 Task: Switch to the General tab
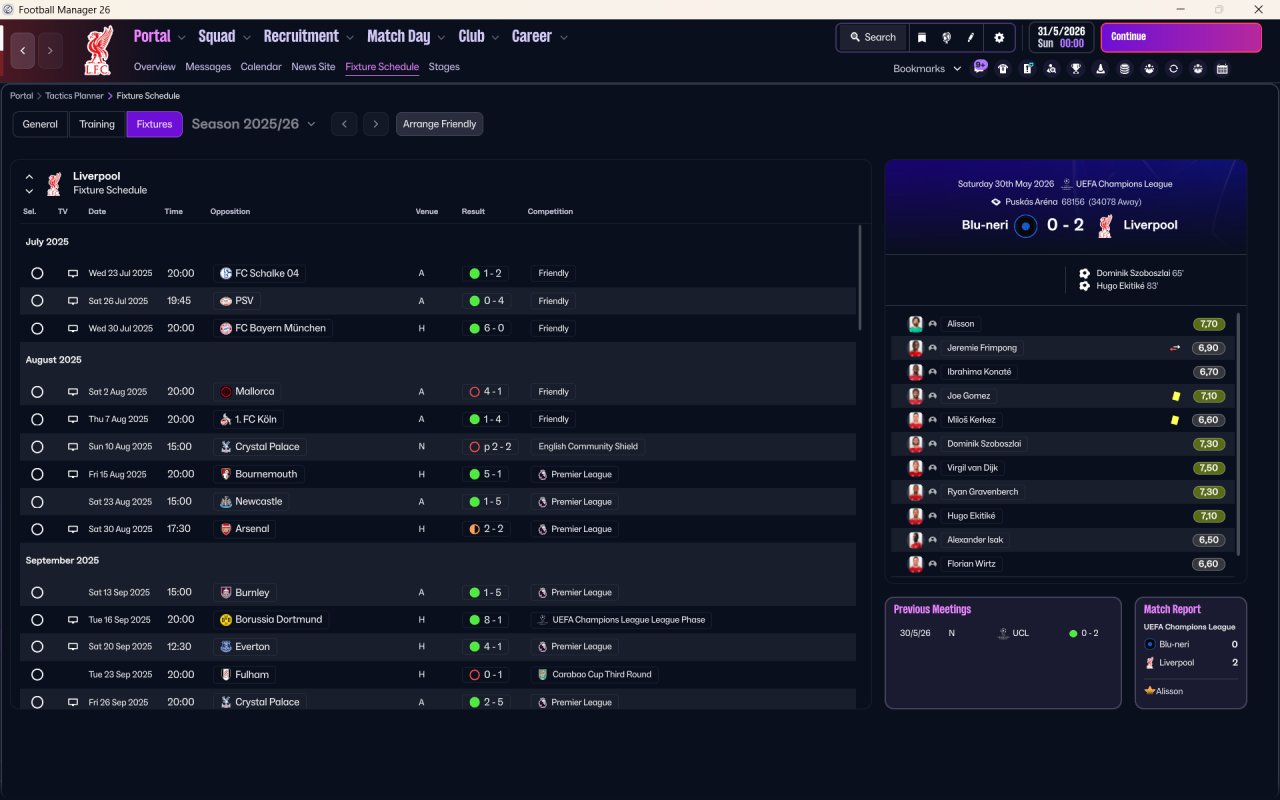point(40,124)
